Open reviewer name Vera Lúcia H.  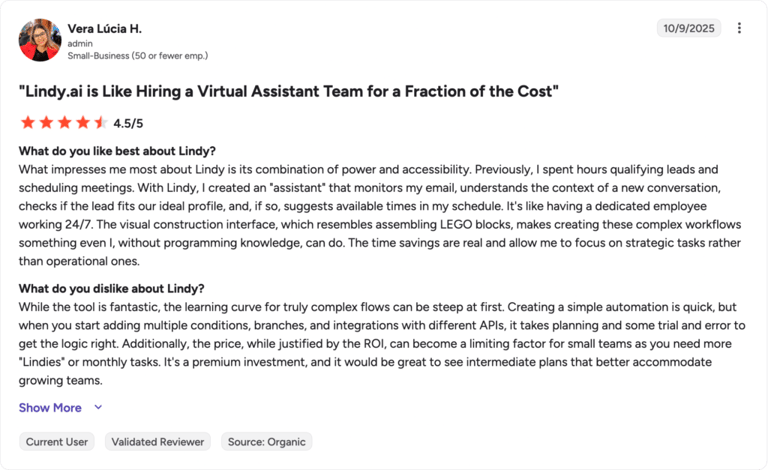(105, 29)
